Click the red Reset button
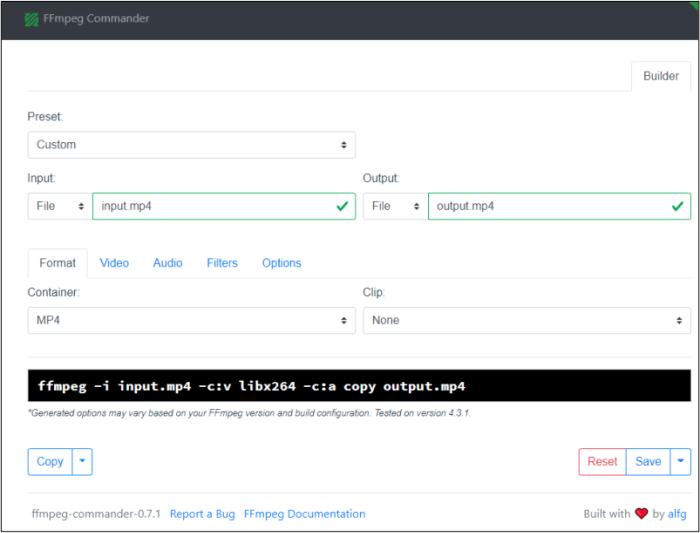The height and width of the screenshot is (533, 700). [x=602, y=462]
